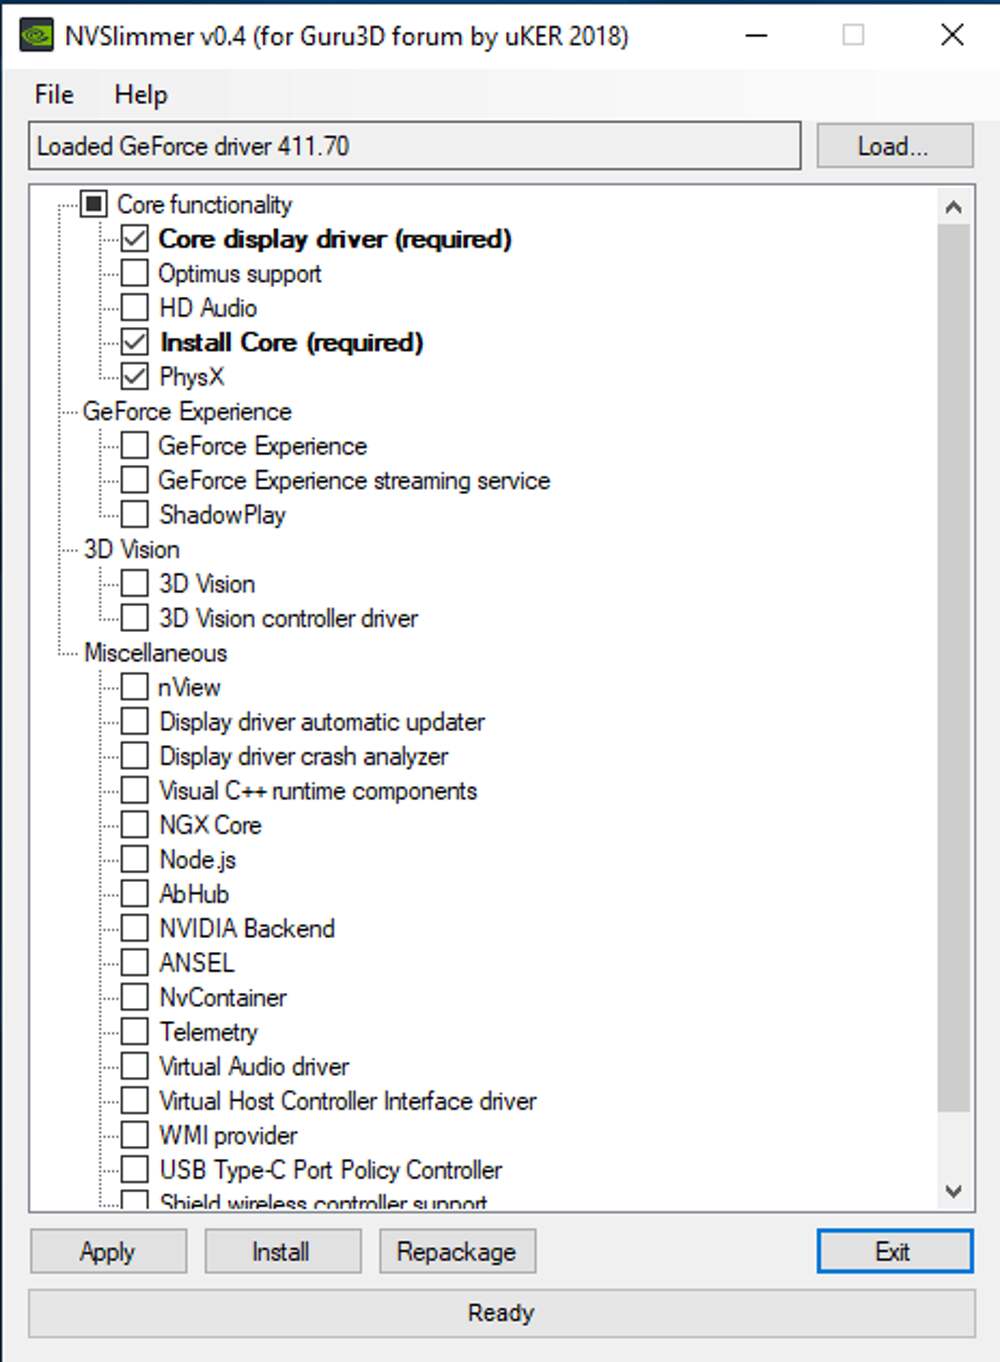Toggle the Core functionality group checkbox

(x=93, y=204)
